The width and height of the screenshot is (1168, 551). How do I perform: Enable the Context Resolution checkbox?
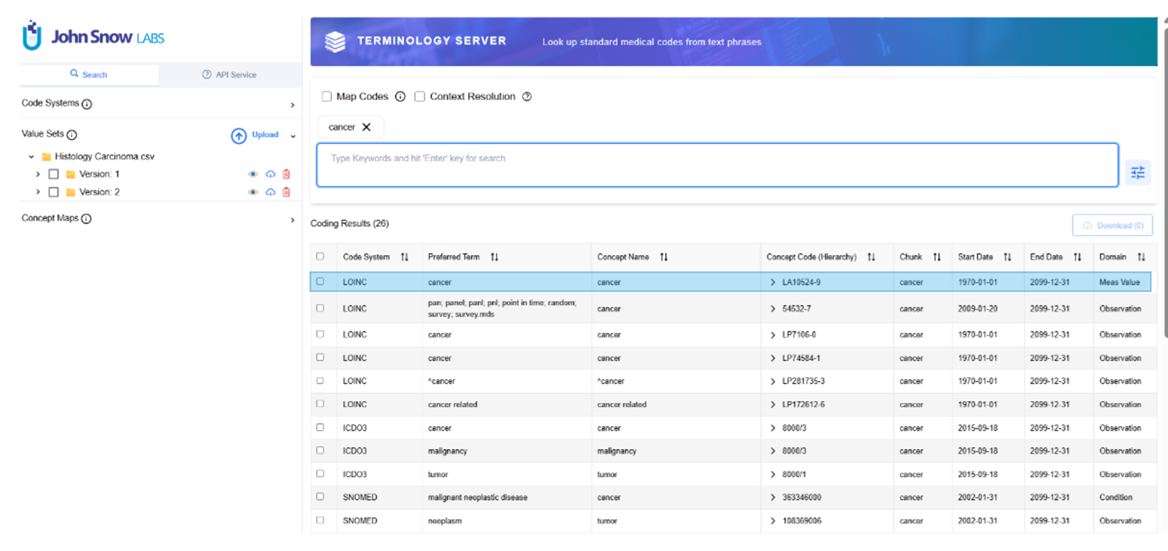pos(419,97)
